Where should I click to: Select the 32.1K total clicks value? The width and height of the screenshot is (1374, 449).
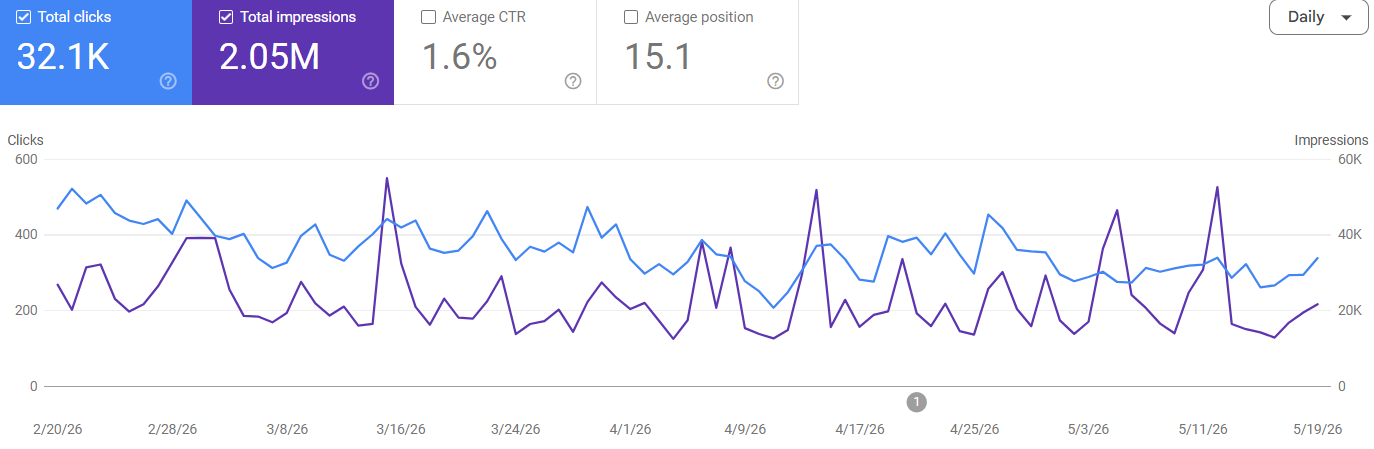tap(63, 57)
